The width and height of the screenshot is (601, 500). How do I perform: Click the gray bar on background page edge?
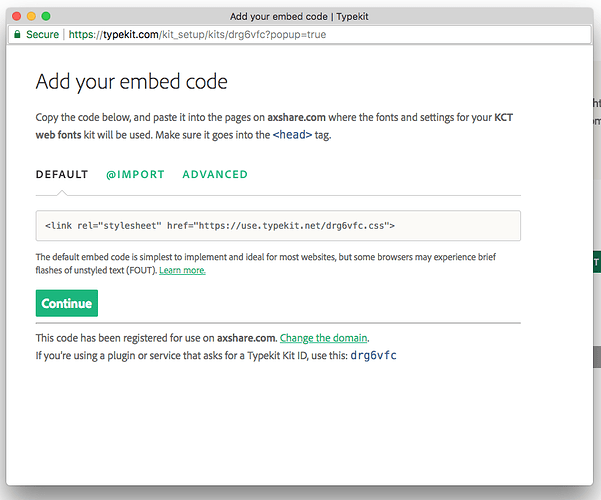[596, 356]
